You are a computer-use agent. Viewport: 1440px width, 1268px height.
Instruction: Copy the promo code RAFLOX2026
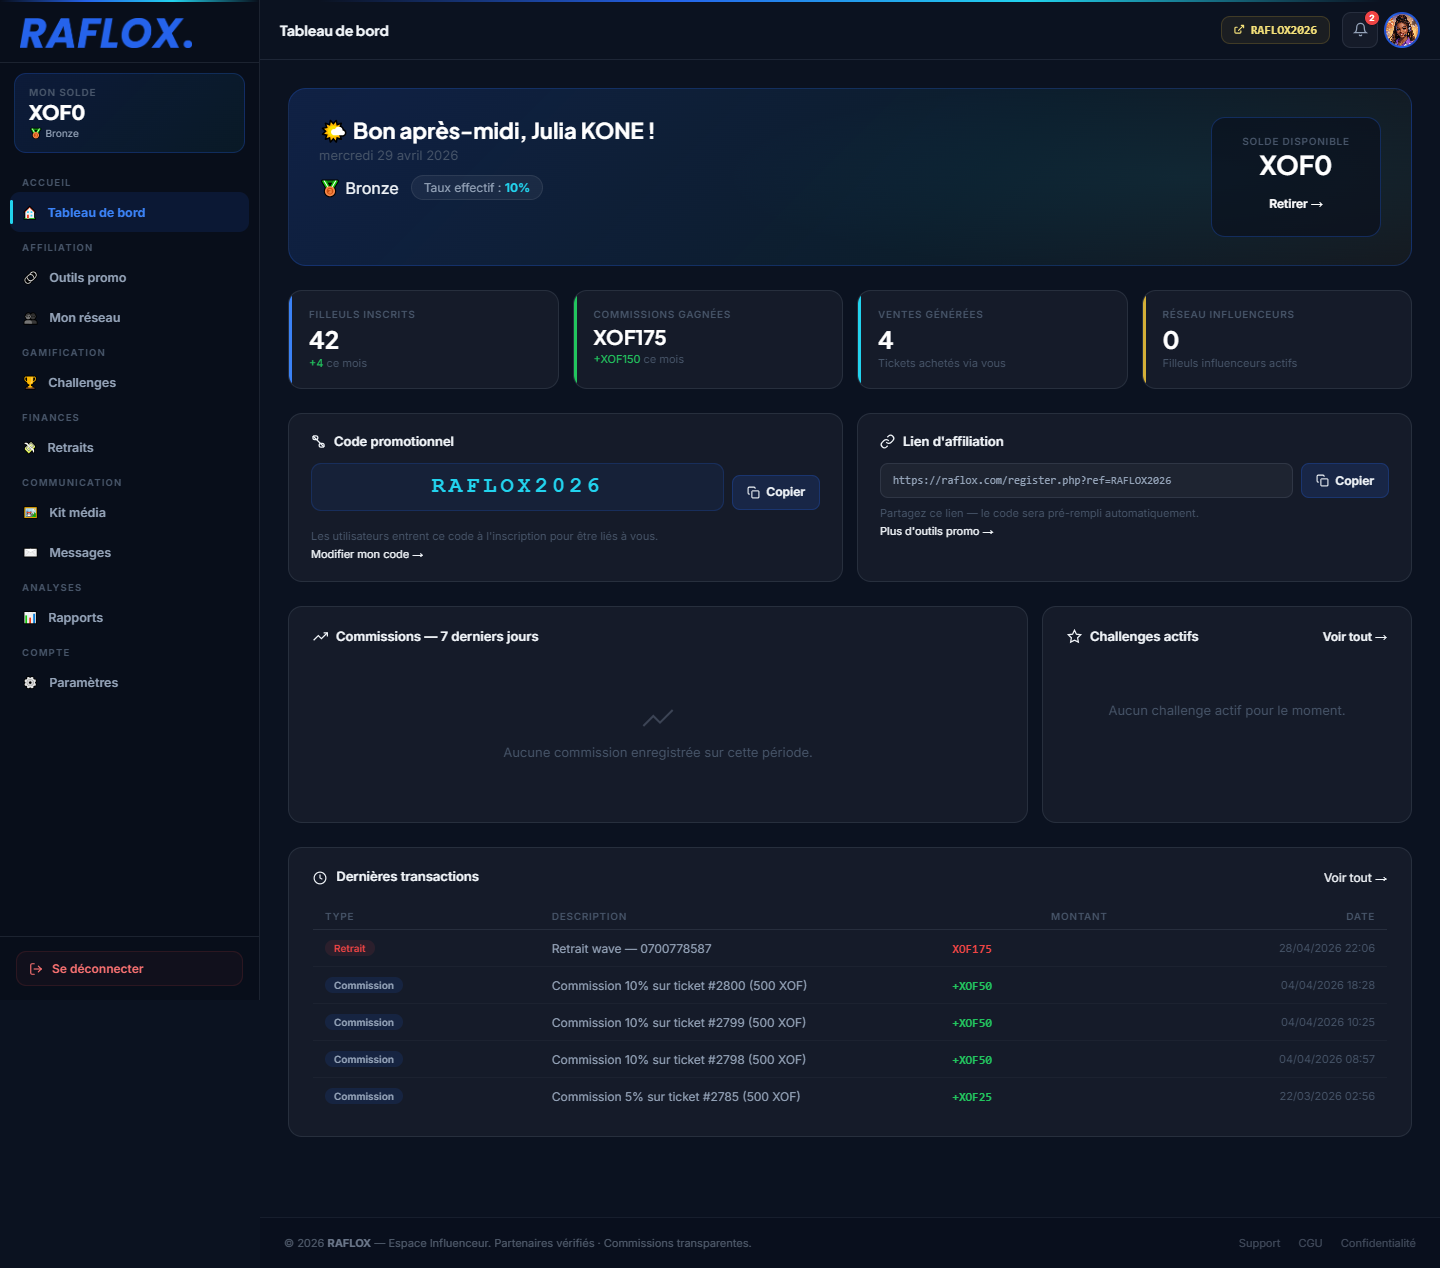click(776, 492)
